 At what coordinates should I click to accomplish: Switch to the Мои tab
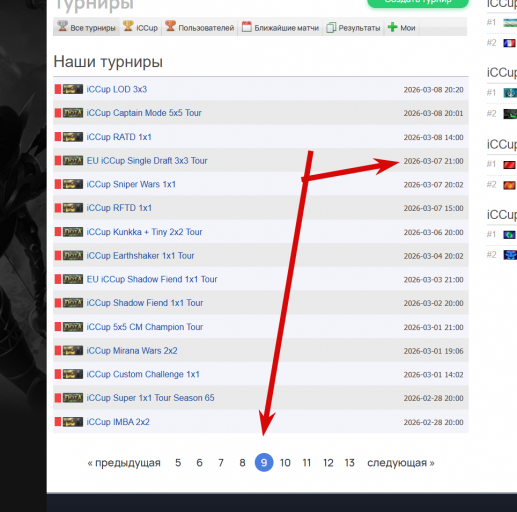tap(402, 27)
